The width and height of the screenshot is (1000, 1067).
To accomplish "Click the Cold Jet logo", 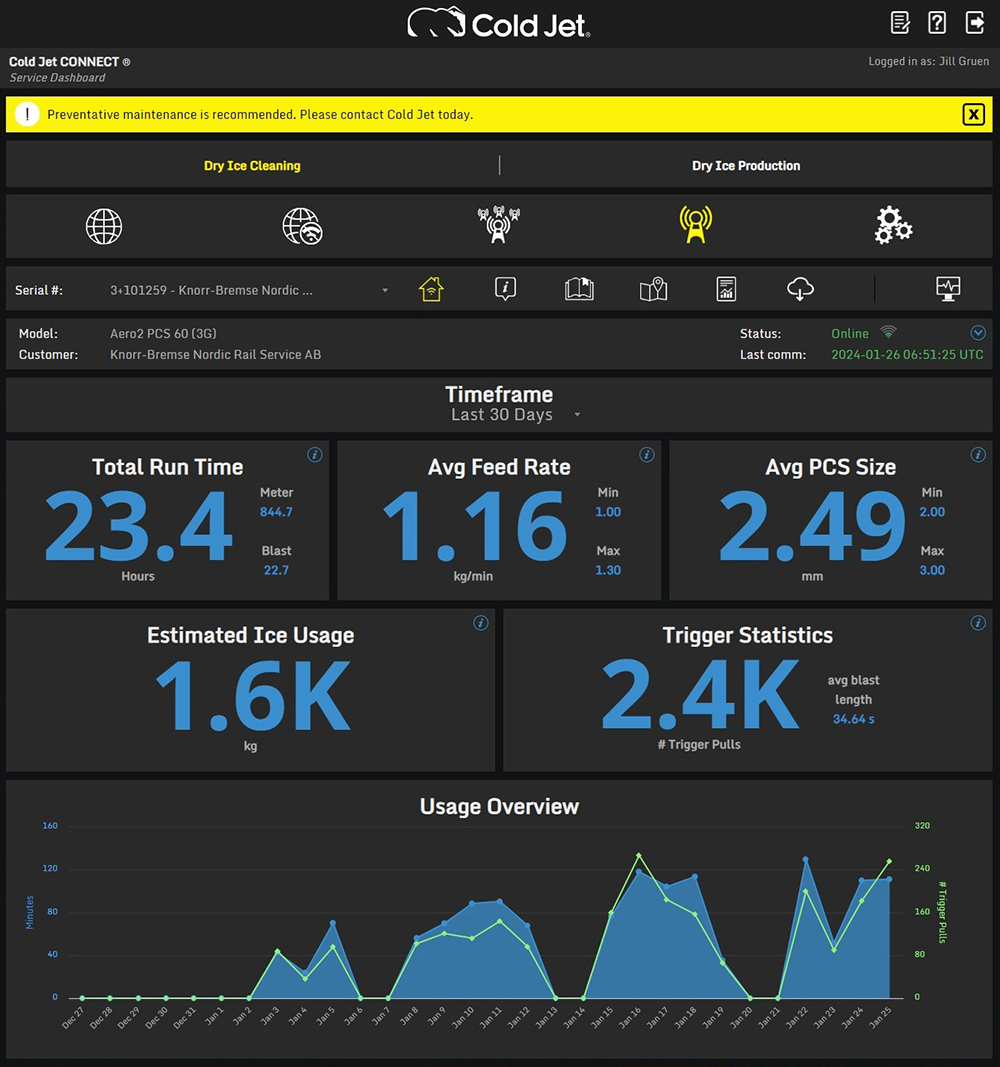I will click(x=499, y=24).
